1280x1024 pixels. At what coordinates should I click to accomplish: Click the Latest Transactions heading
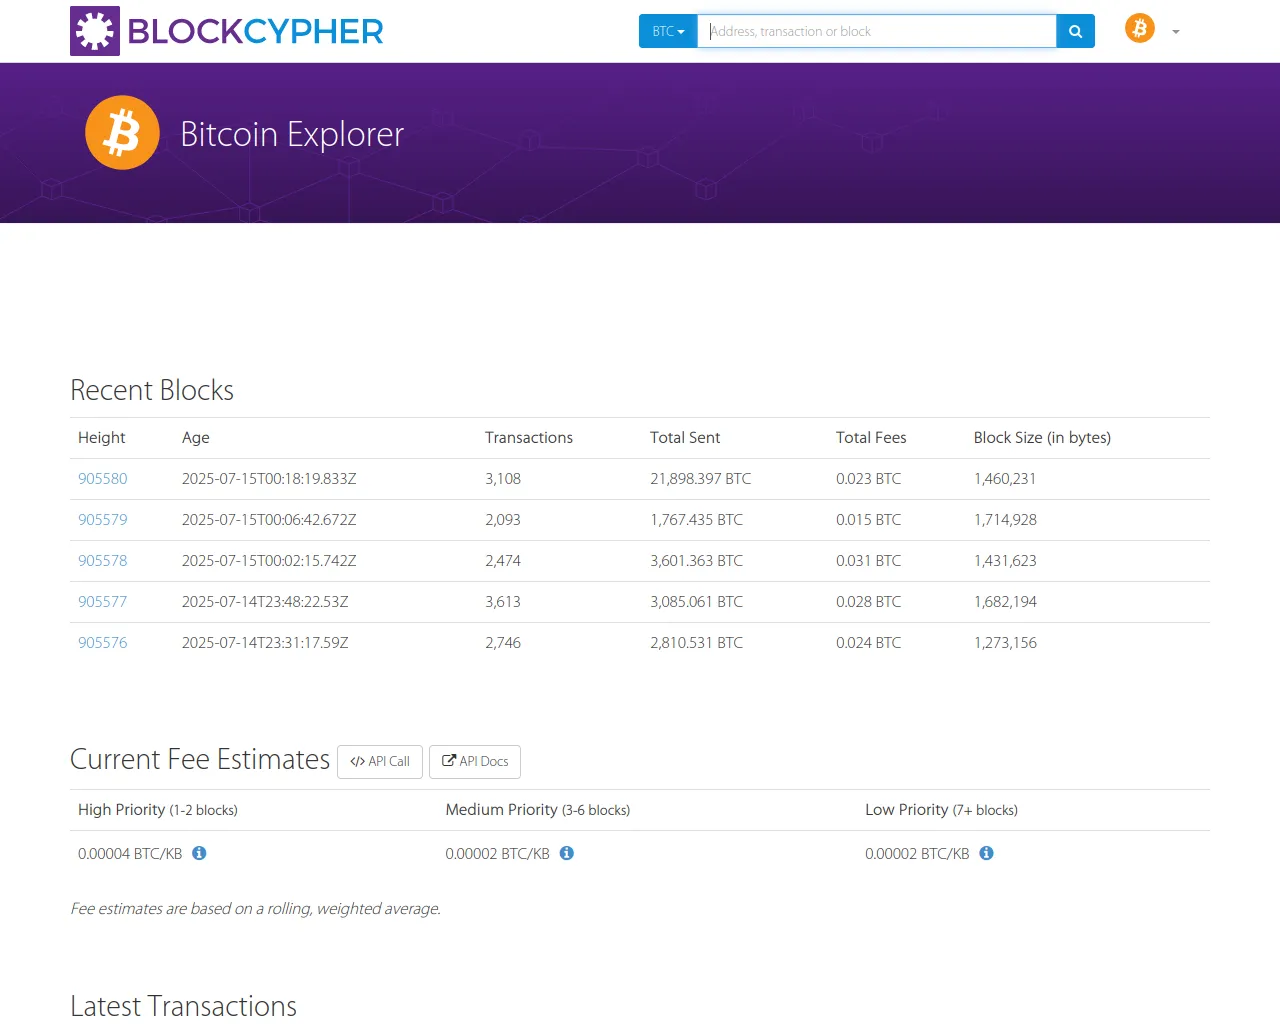[x=184, y=1006]
